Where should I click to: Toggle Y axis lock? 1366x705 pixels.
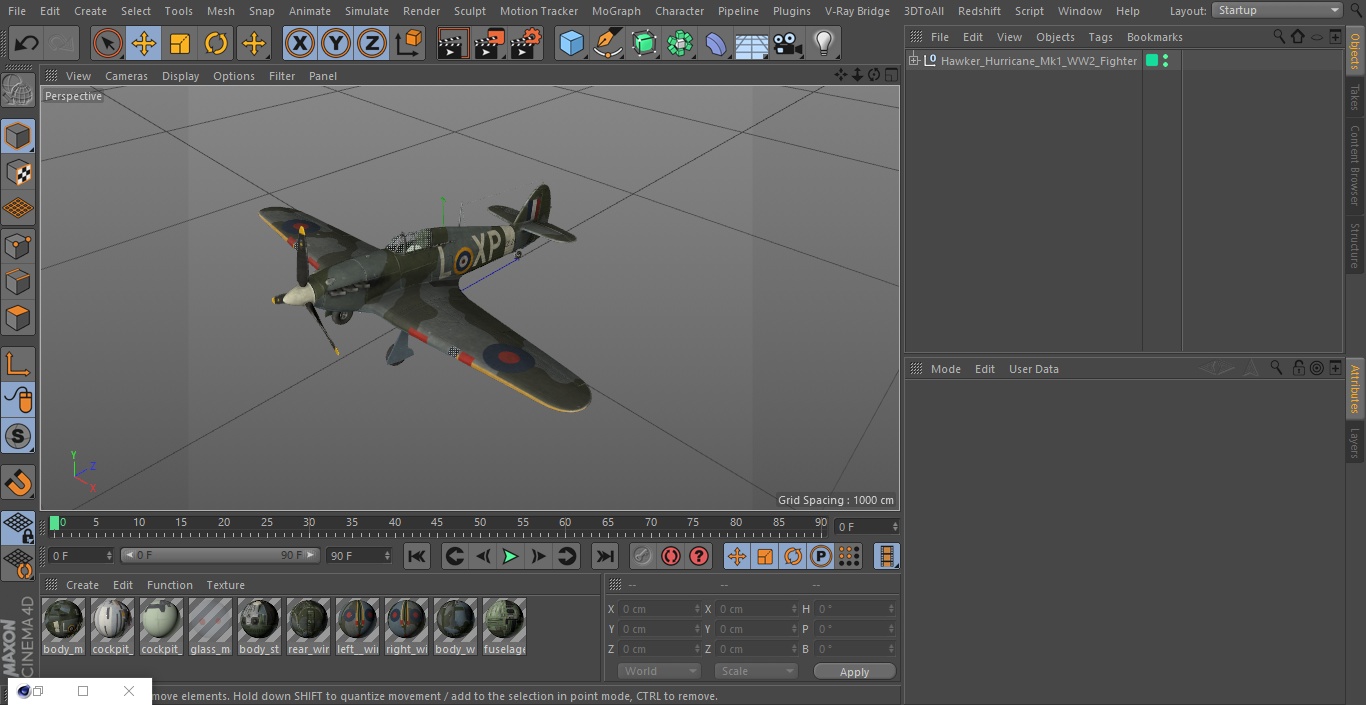pyautogui.click(x=336, y=43)
